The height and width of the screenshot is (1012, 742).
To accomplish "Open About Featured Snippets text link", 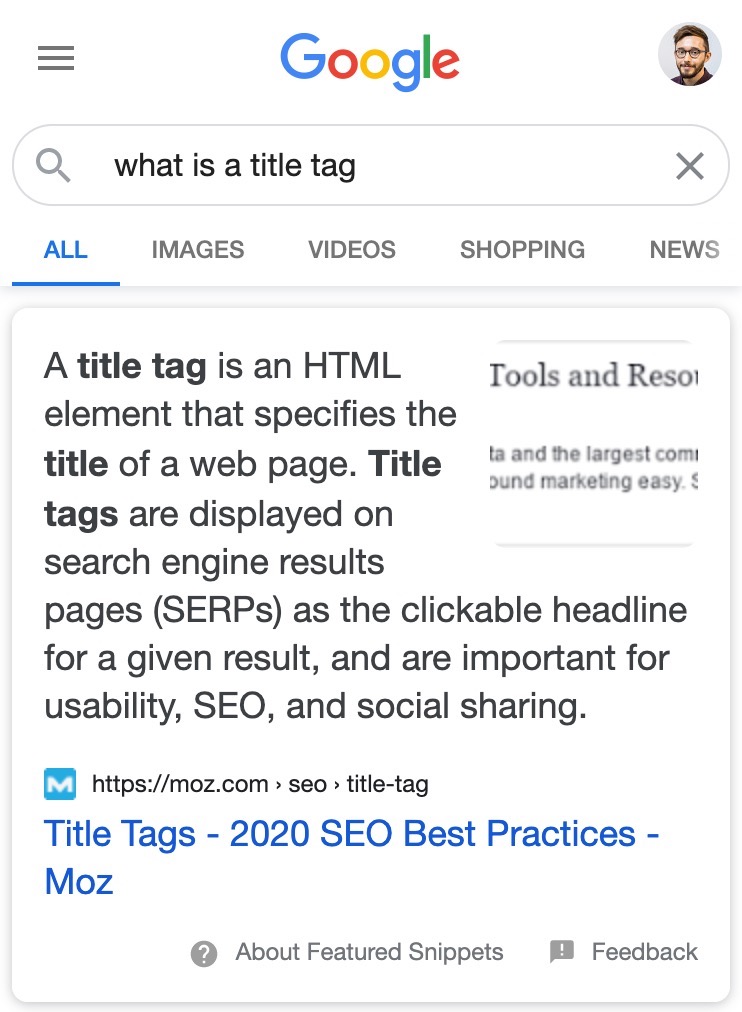I will 369,952.
